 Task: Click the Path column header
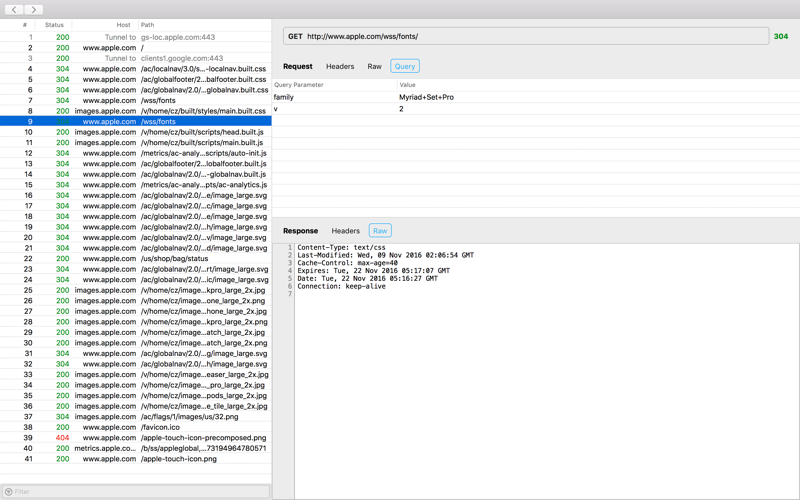pyautogui.click(x=147, y=24)
